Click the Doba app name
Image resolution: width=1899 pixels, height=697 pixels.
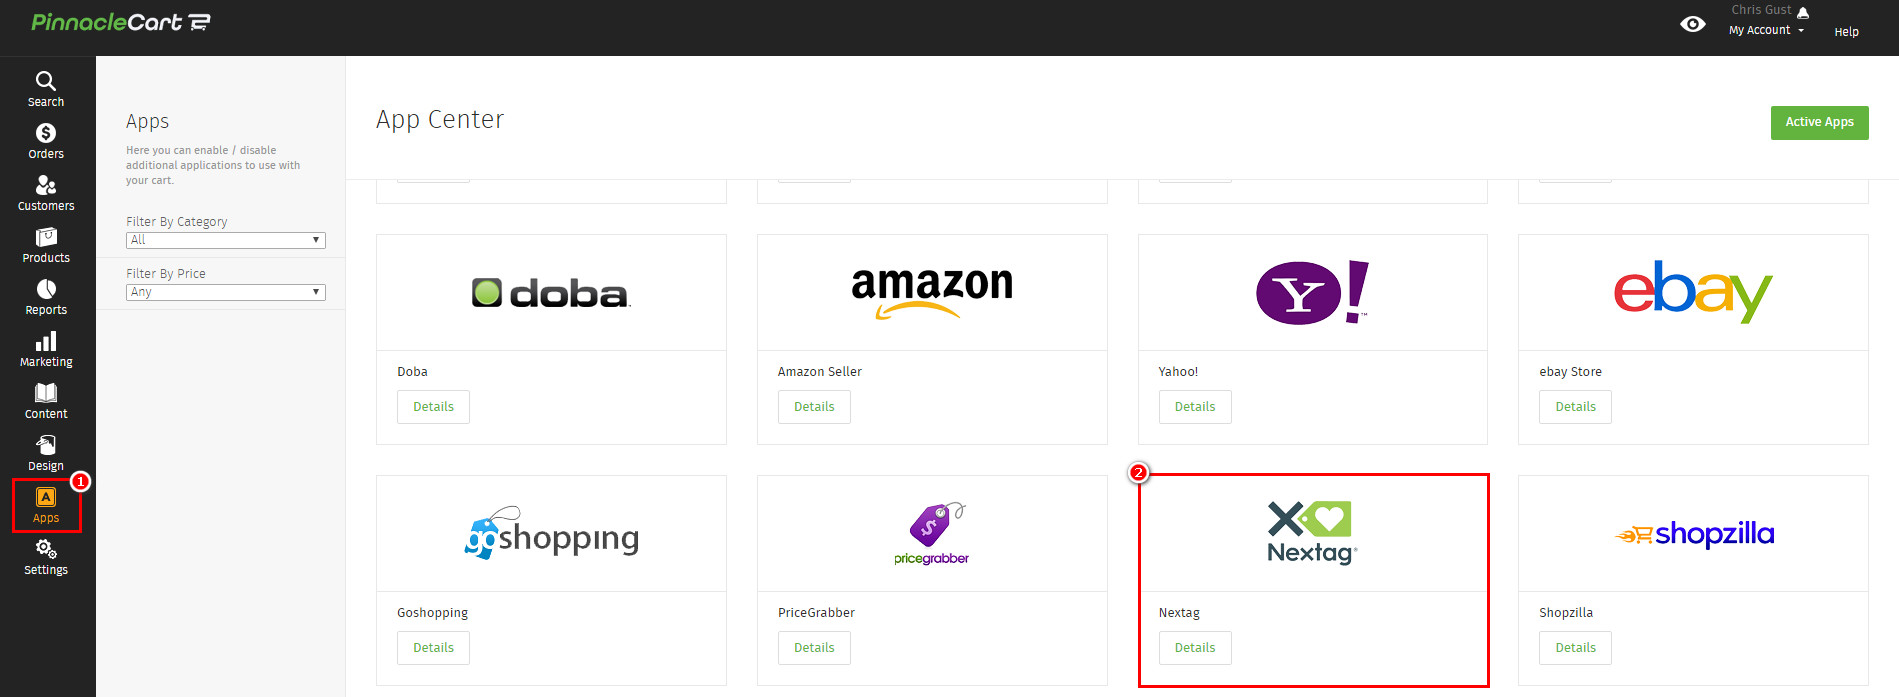coord(412,372)
